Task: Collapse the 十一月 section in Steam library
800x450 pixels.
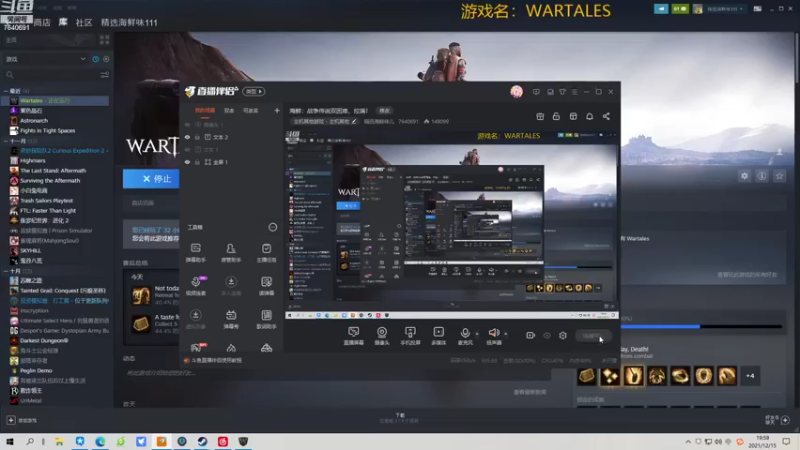Action: coord(6,141)
